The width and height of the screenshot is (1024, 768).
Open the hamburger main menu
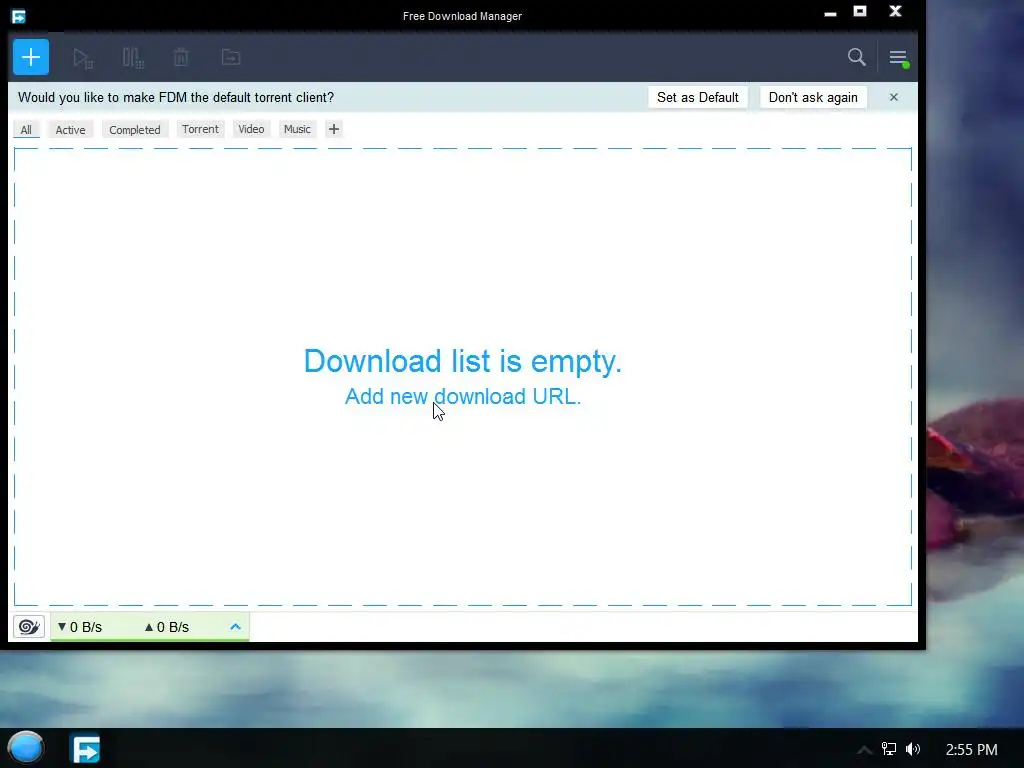coord(899,58)
